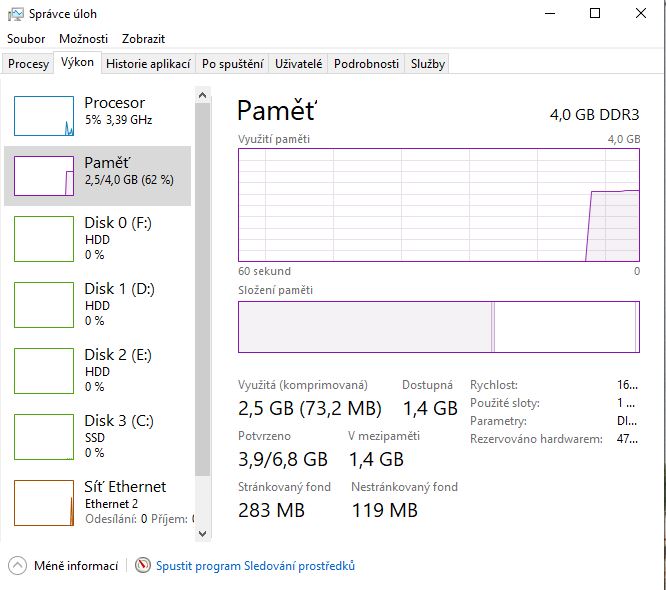Open the Zobrazit menu
Image resolution: width=666 pixels, height=590 pixels.
[143, 39]
